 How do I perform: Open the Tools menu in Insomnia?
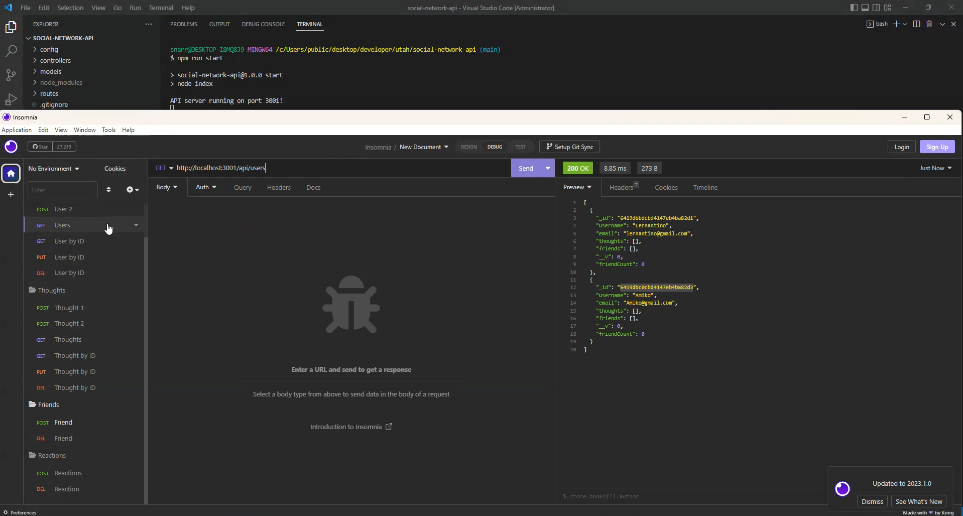pos(108,130)
